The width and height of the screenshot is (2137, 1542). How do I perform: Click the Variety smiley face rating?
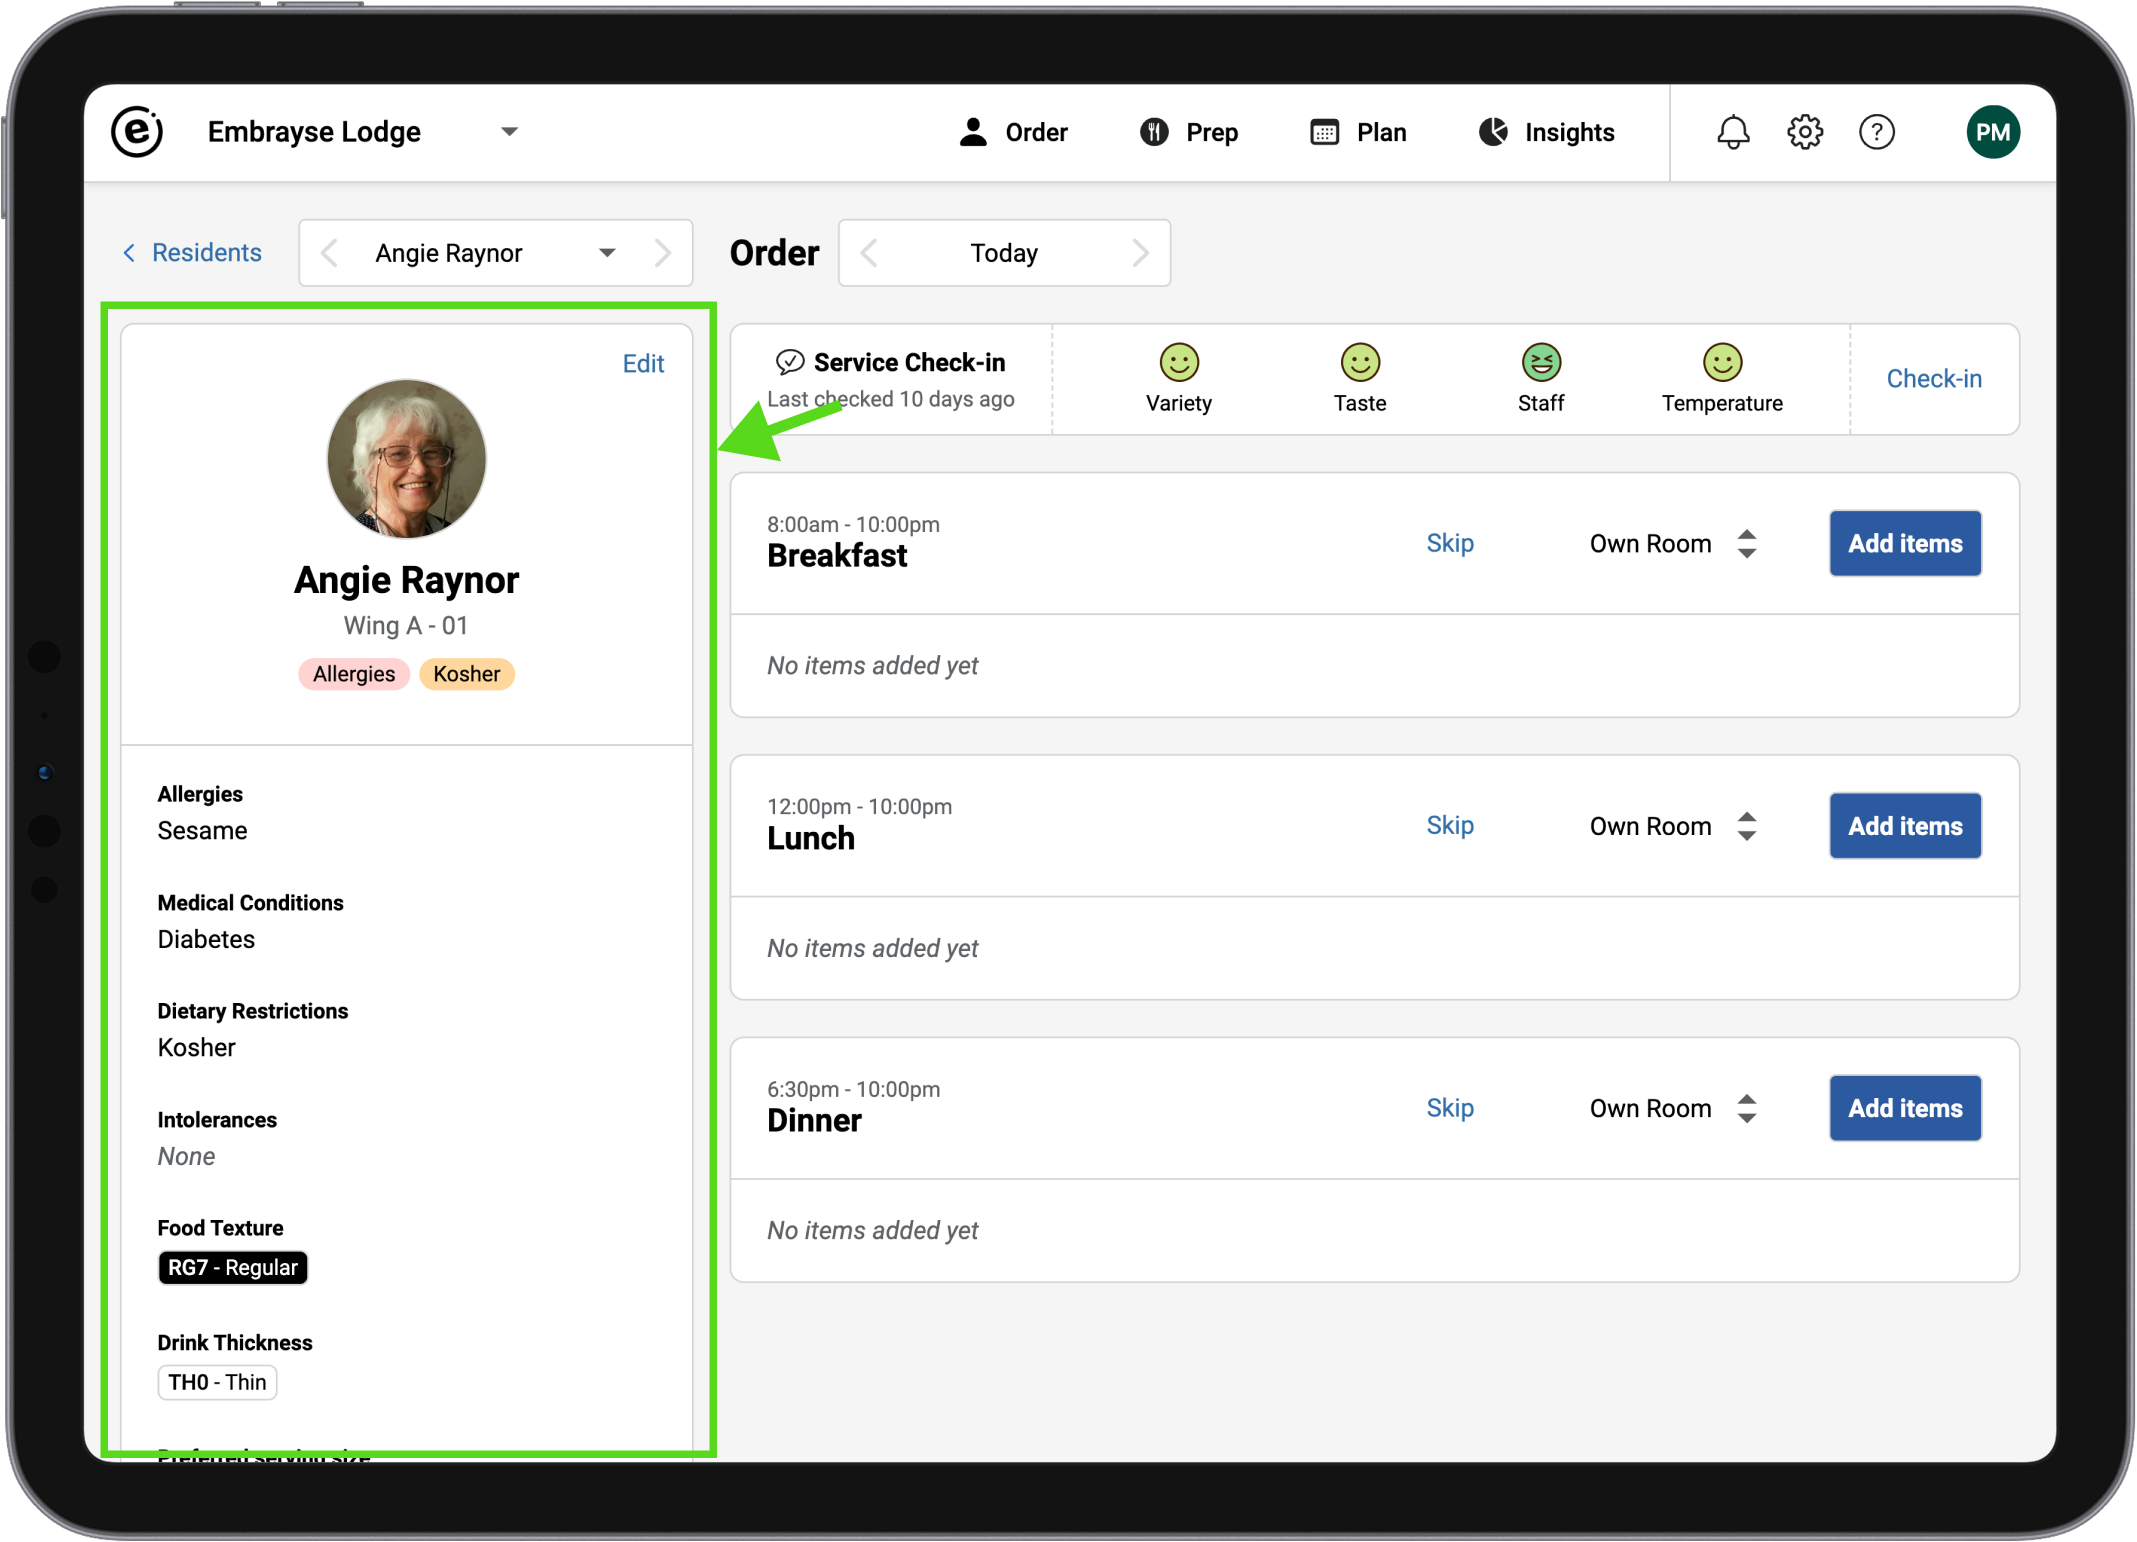pyautogui.click(x=1179, y=363)
